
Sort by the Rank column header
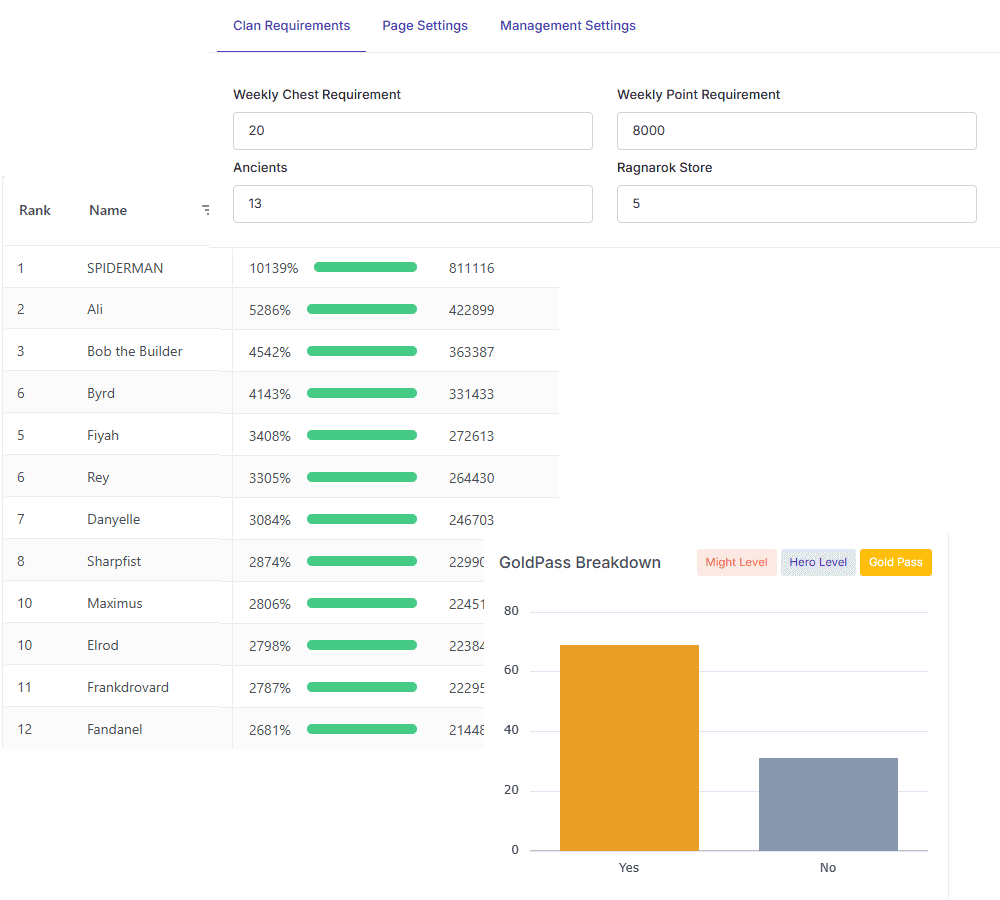[34, 210]
